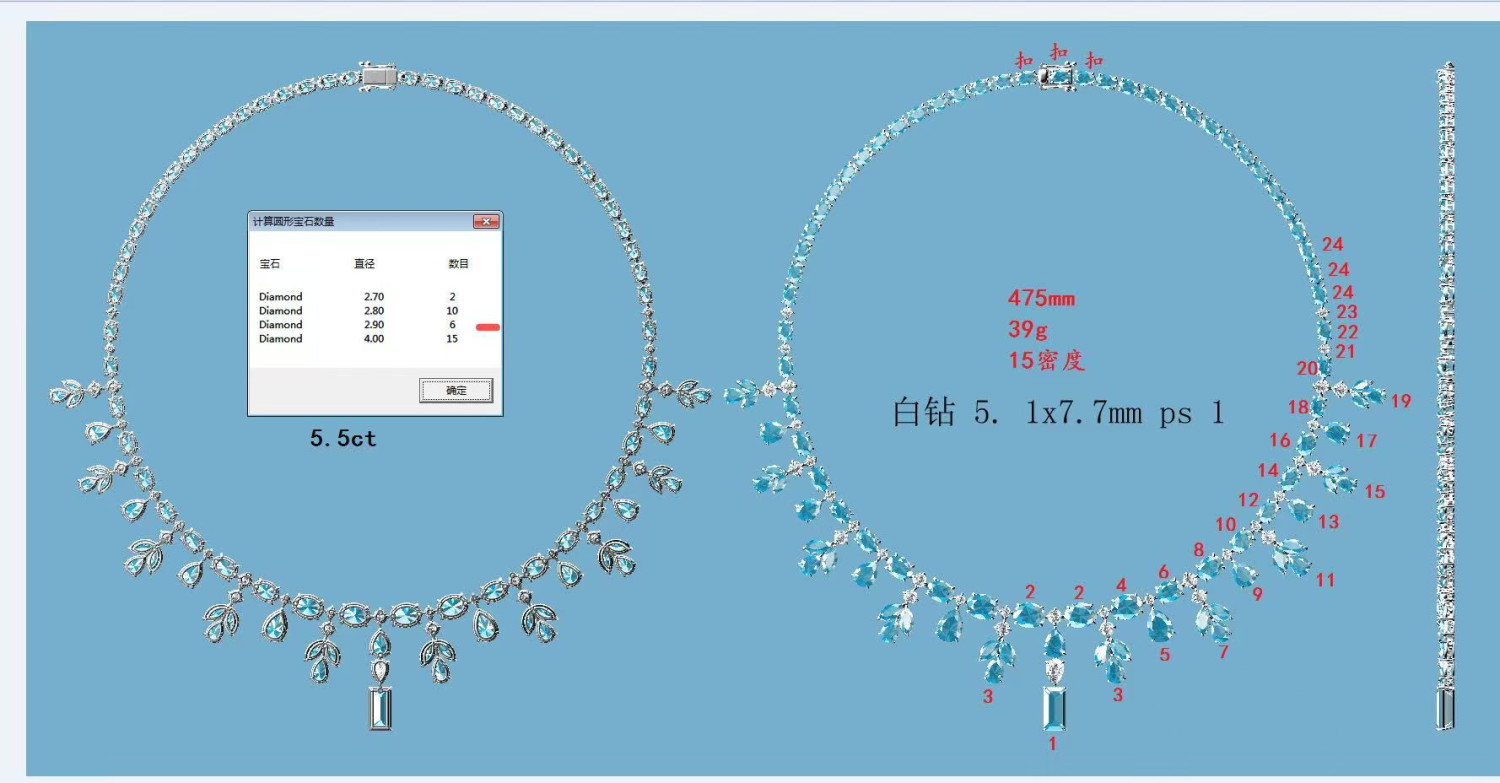Click the 确定 button in the dialog
Screen dimensions: 1500x783
click(456, 390)
